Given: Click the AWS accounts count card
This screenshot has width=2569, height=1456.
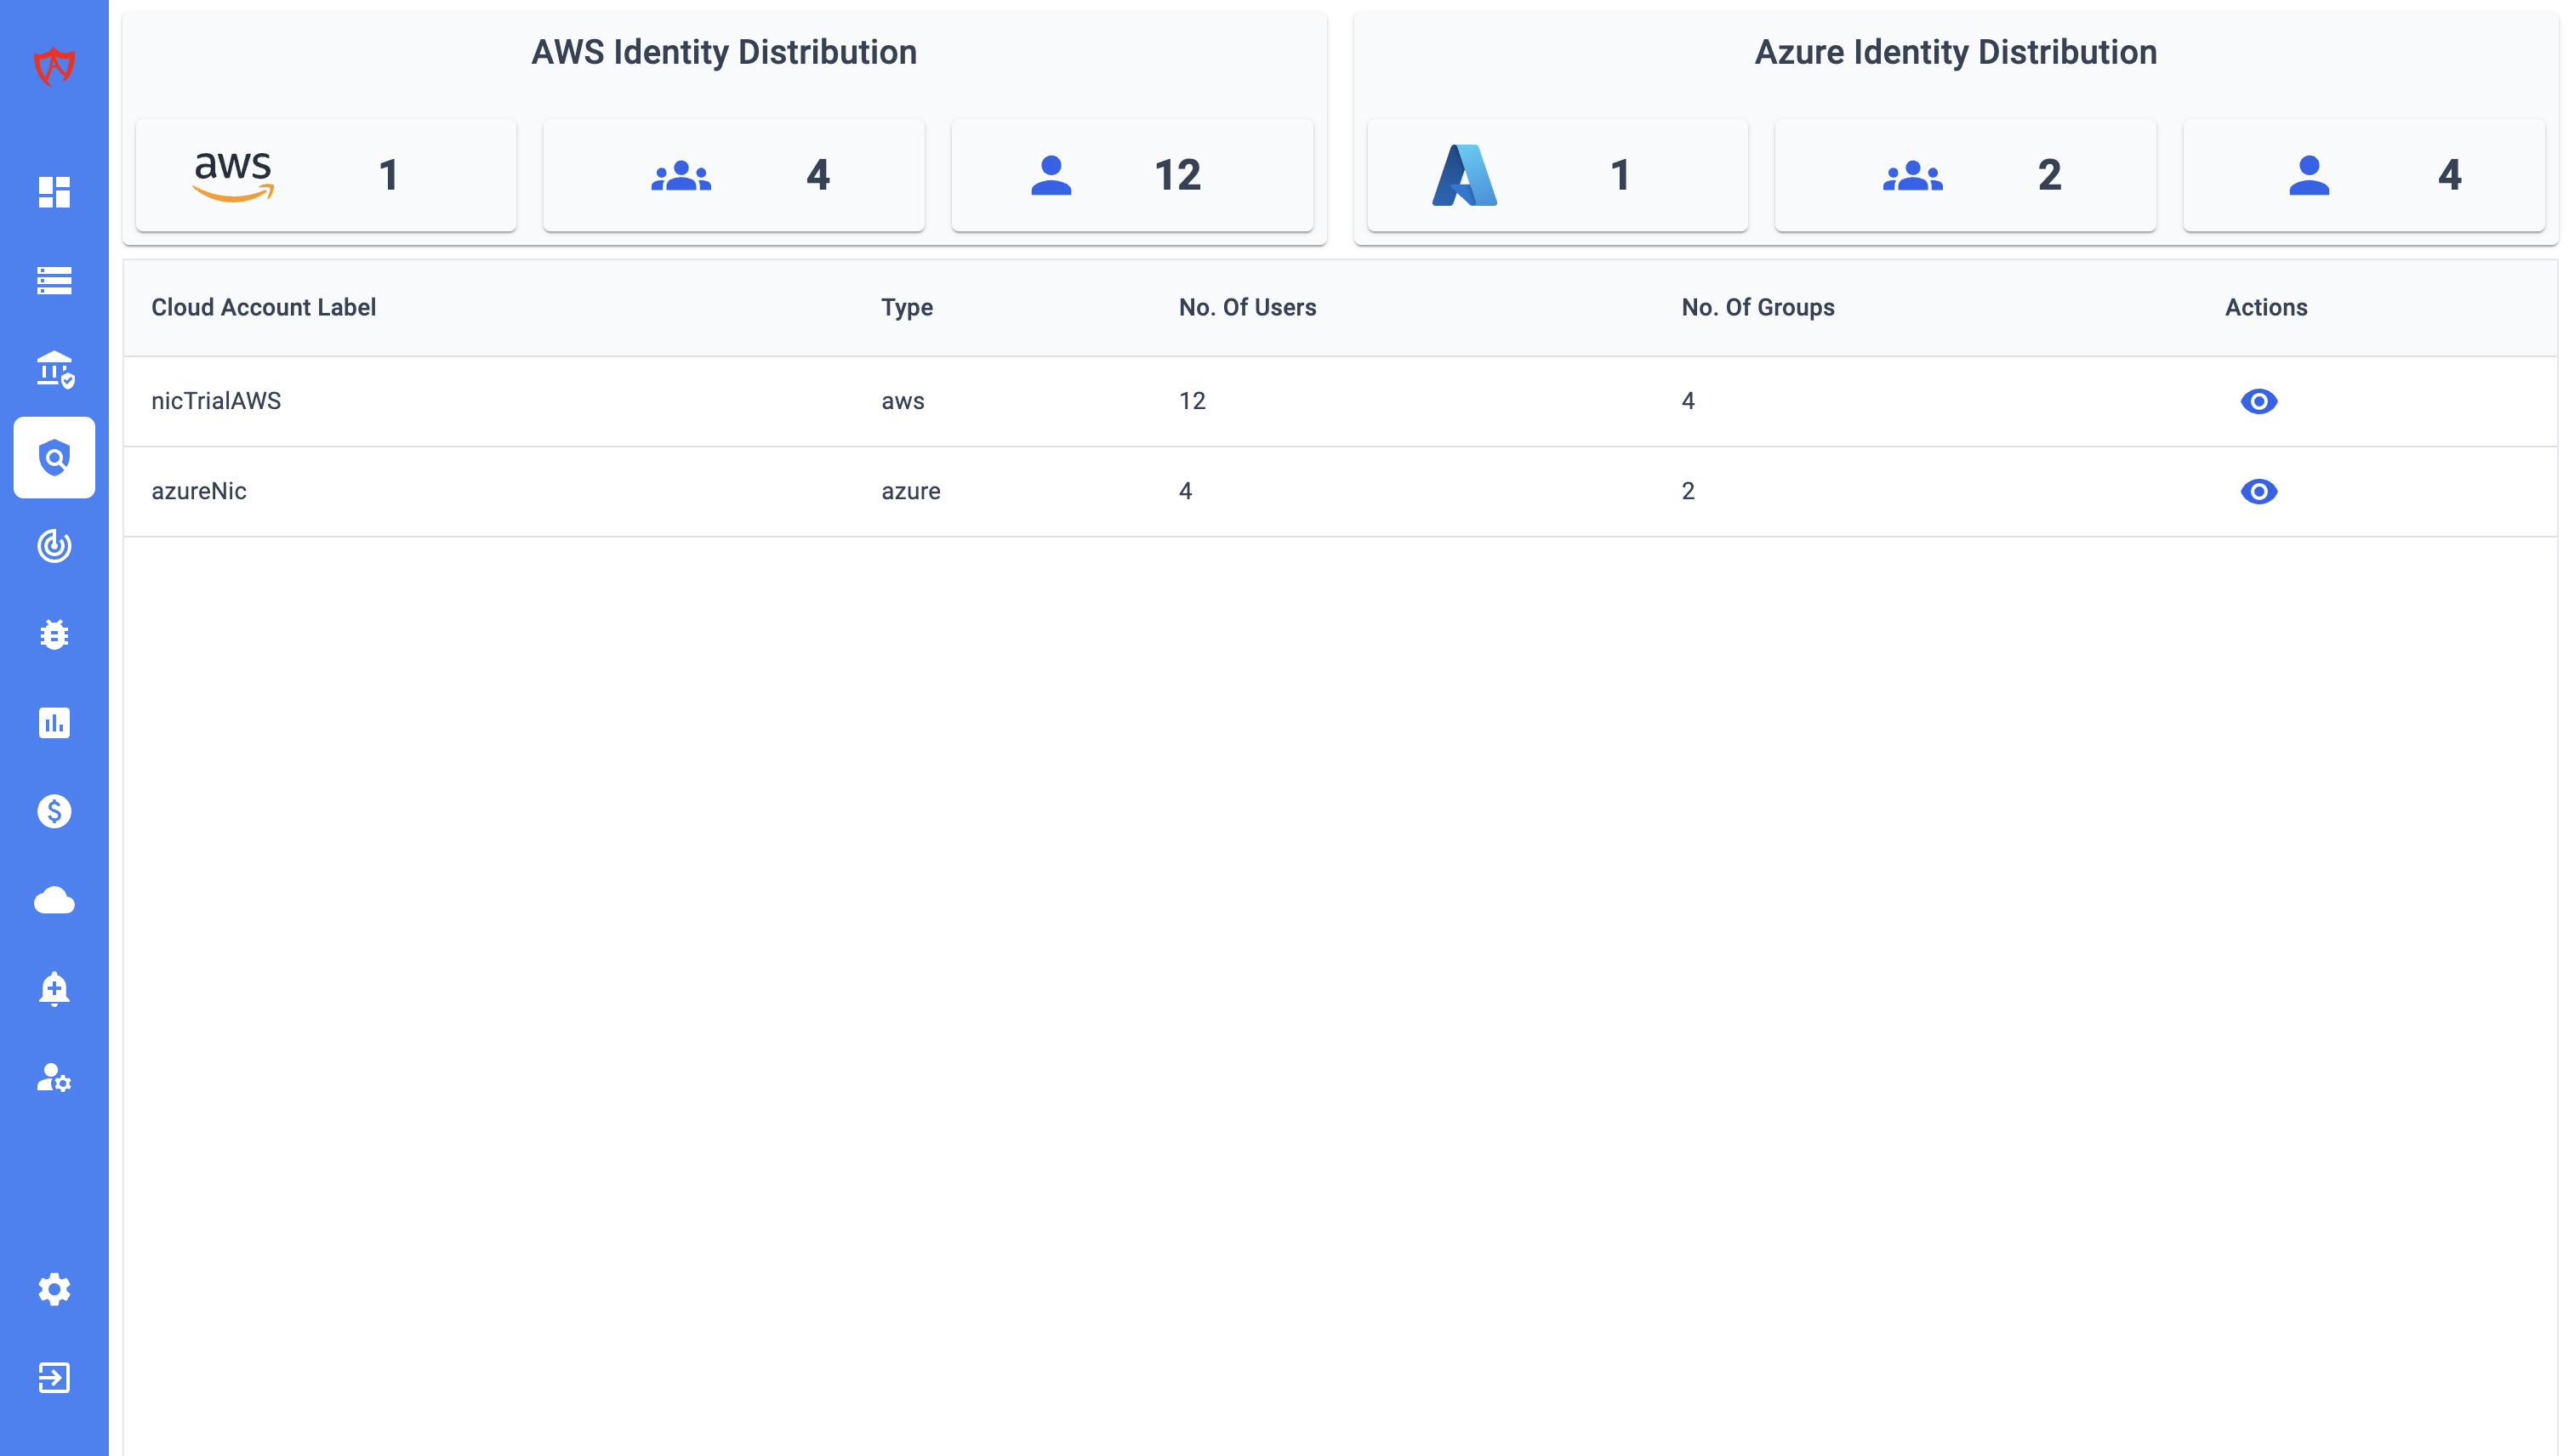Looking at the screenshot, I should [x=326, y=175].
